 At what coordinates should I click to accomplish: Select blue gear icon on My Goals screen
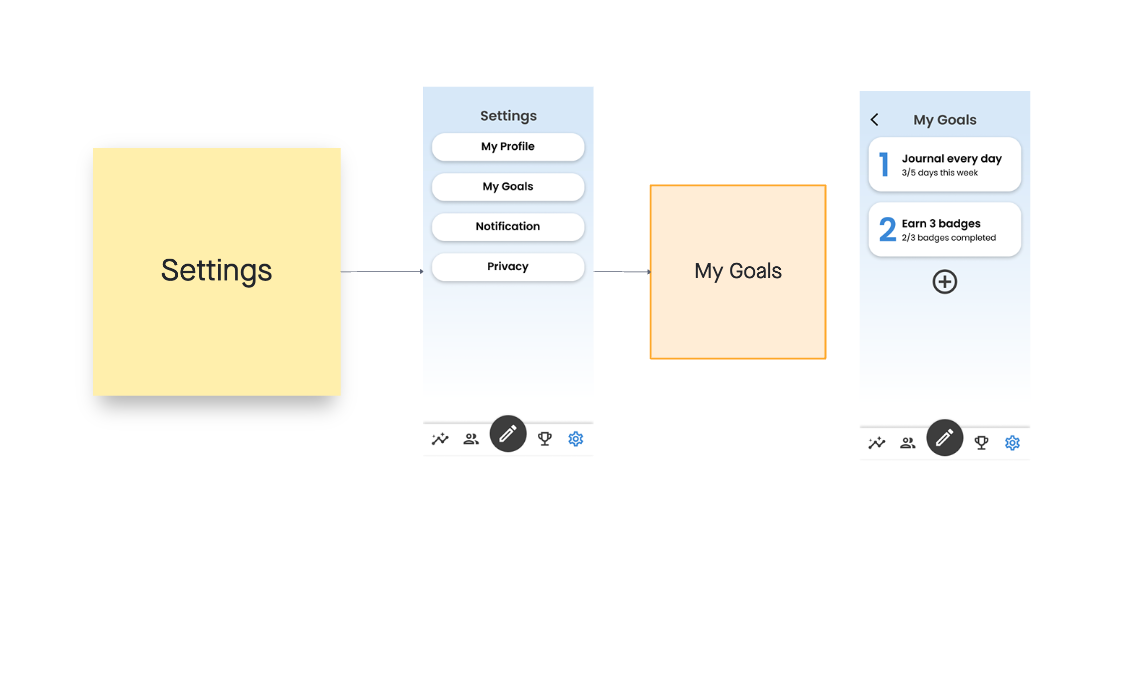pyautogui.click(x=1012, y=443)
